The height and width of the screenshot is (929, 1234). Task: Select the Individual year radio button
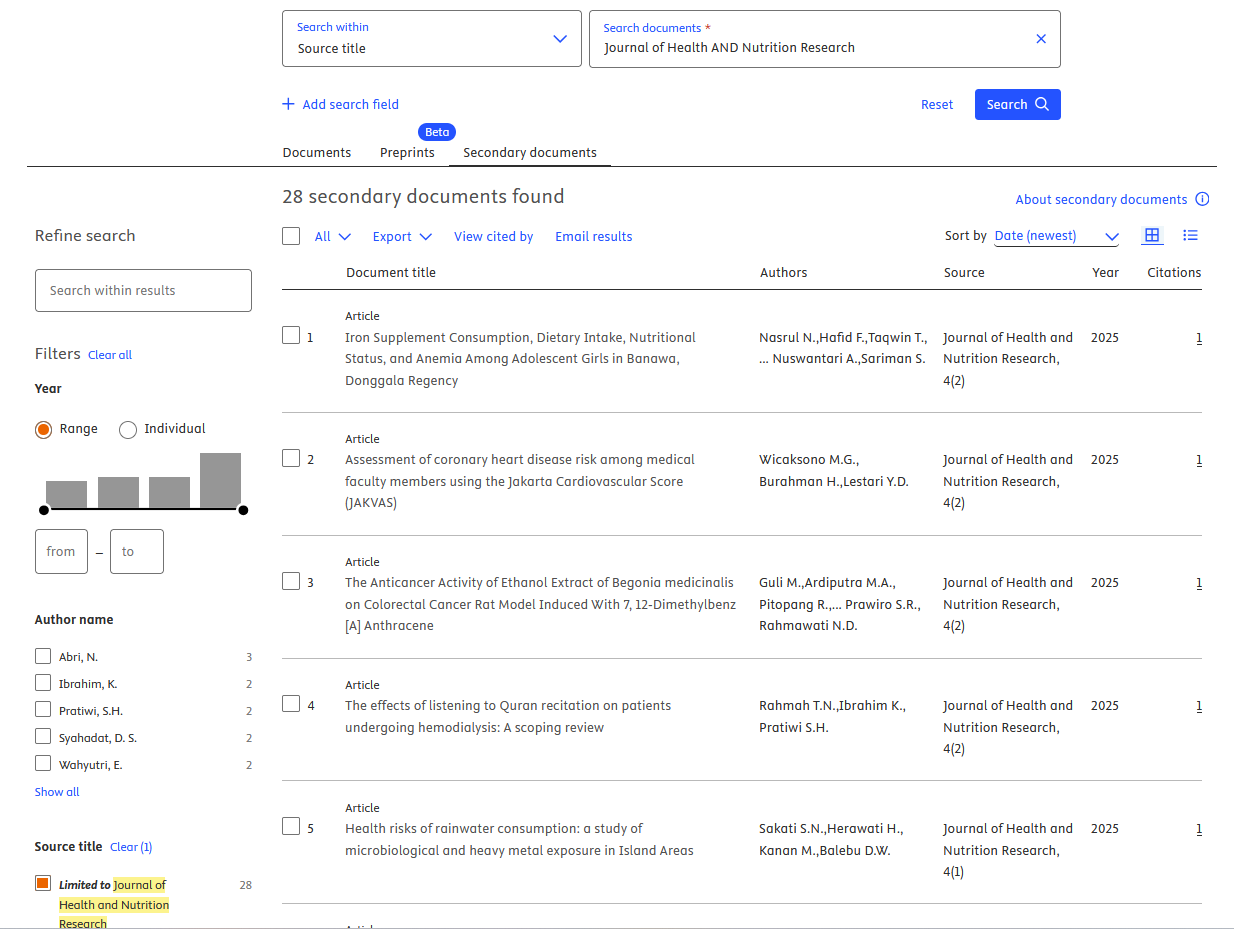point(128,429)
